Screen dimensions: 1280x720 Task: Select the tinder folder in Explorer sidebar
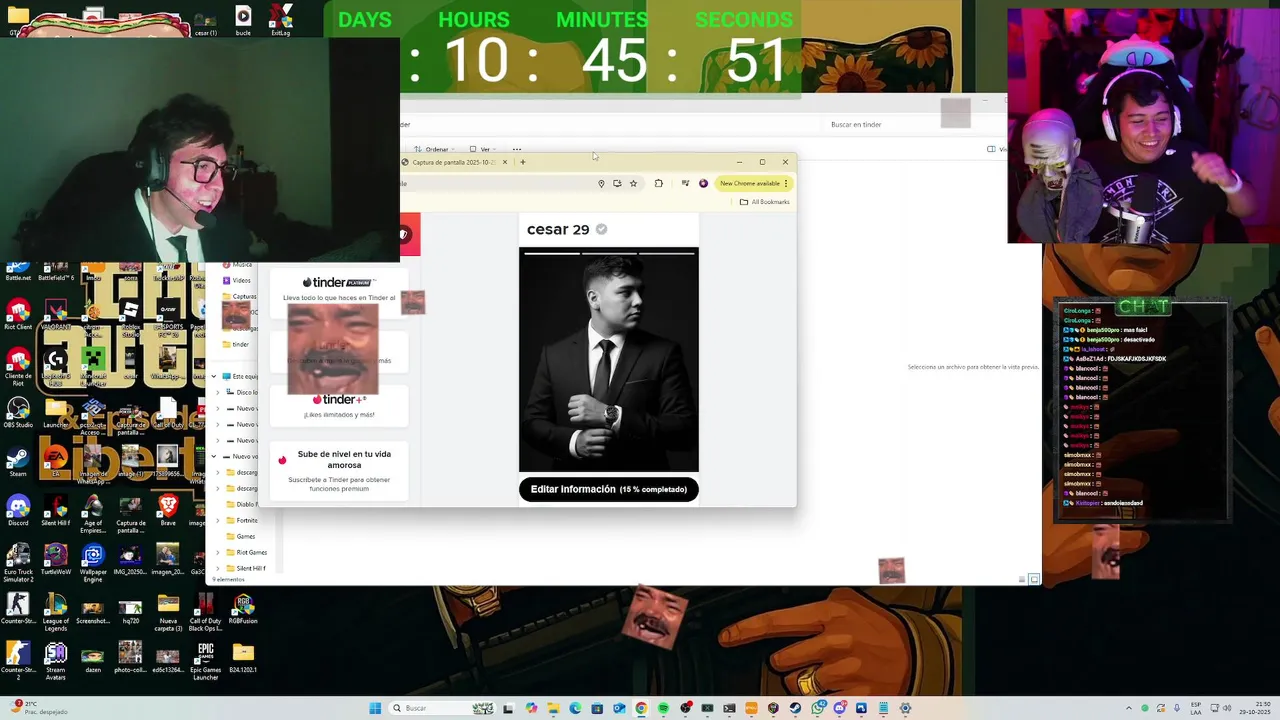tap(236, 344)
